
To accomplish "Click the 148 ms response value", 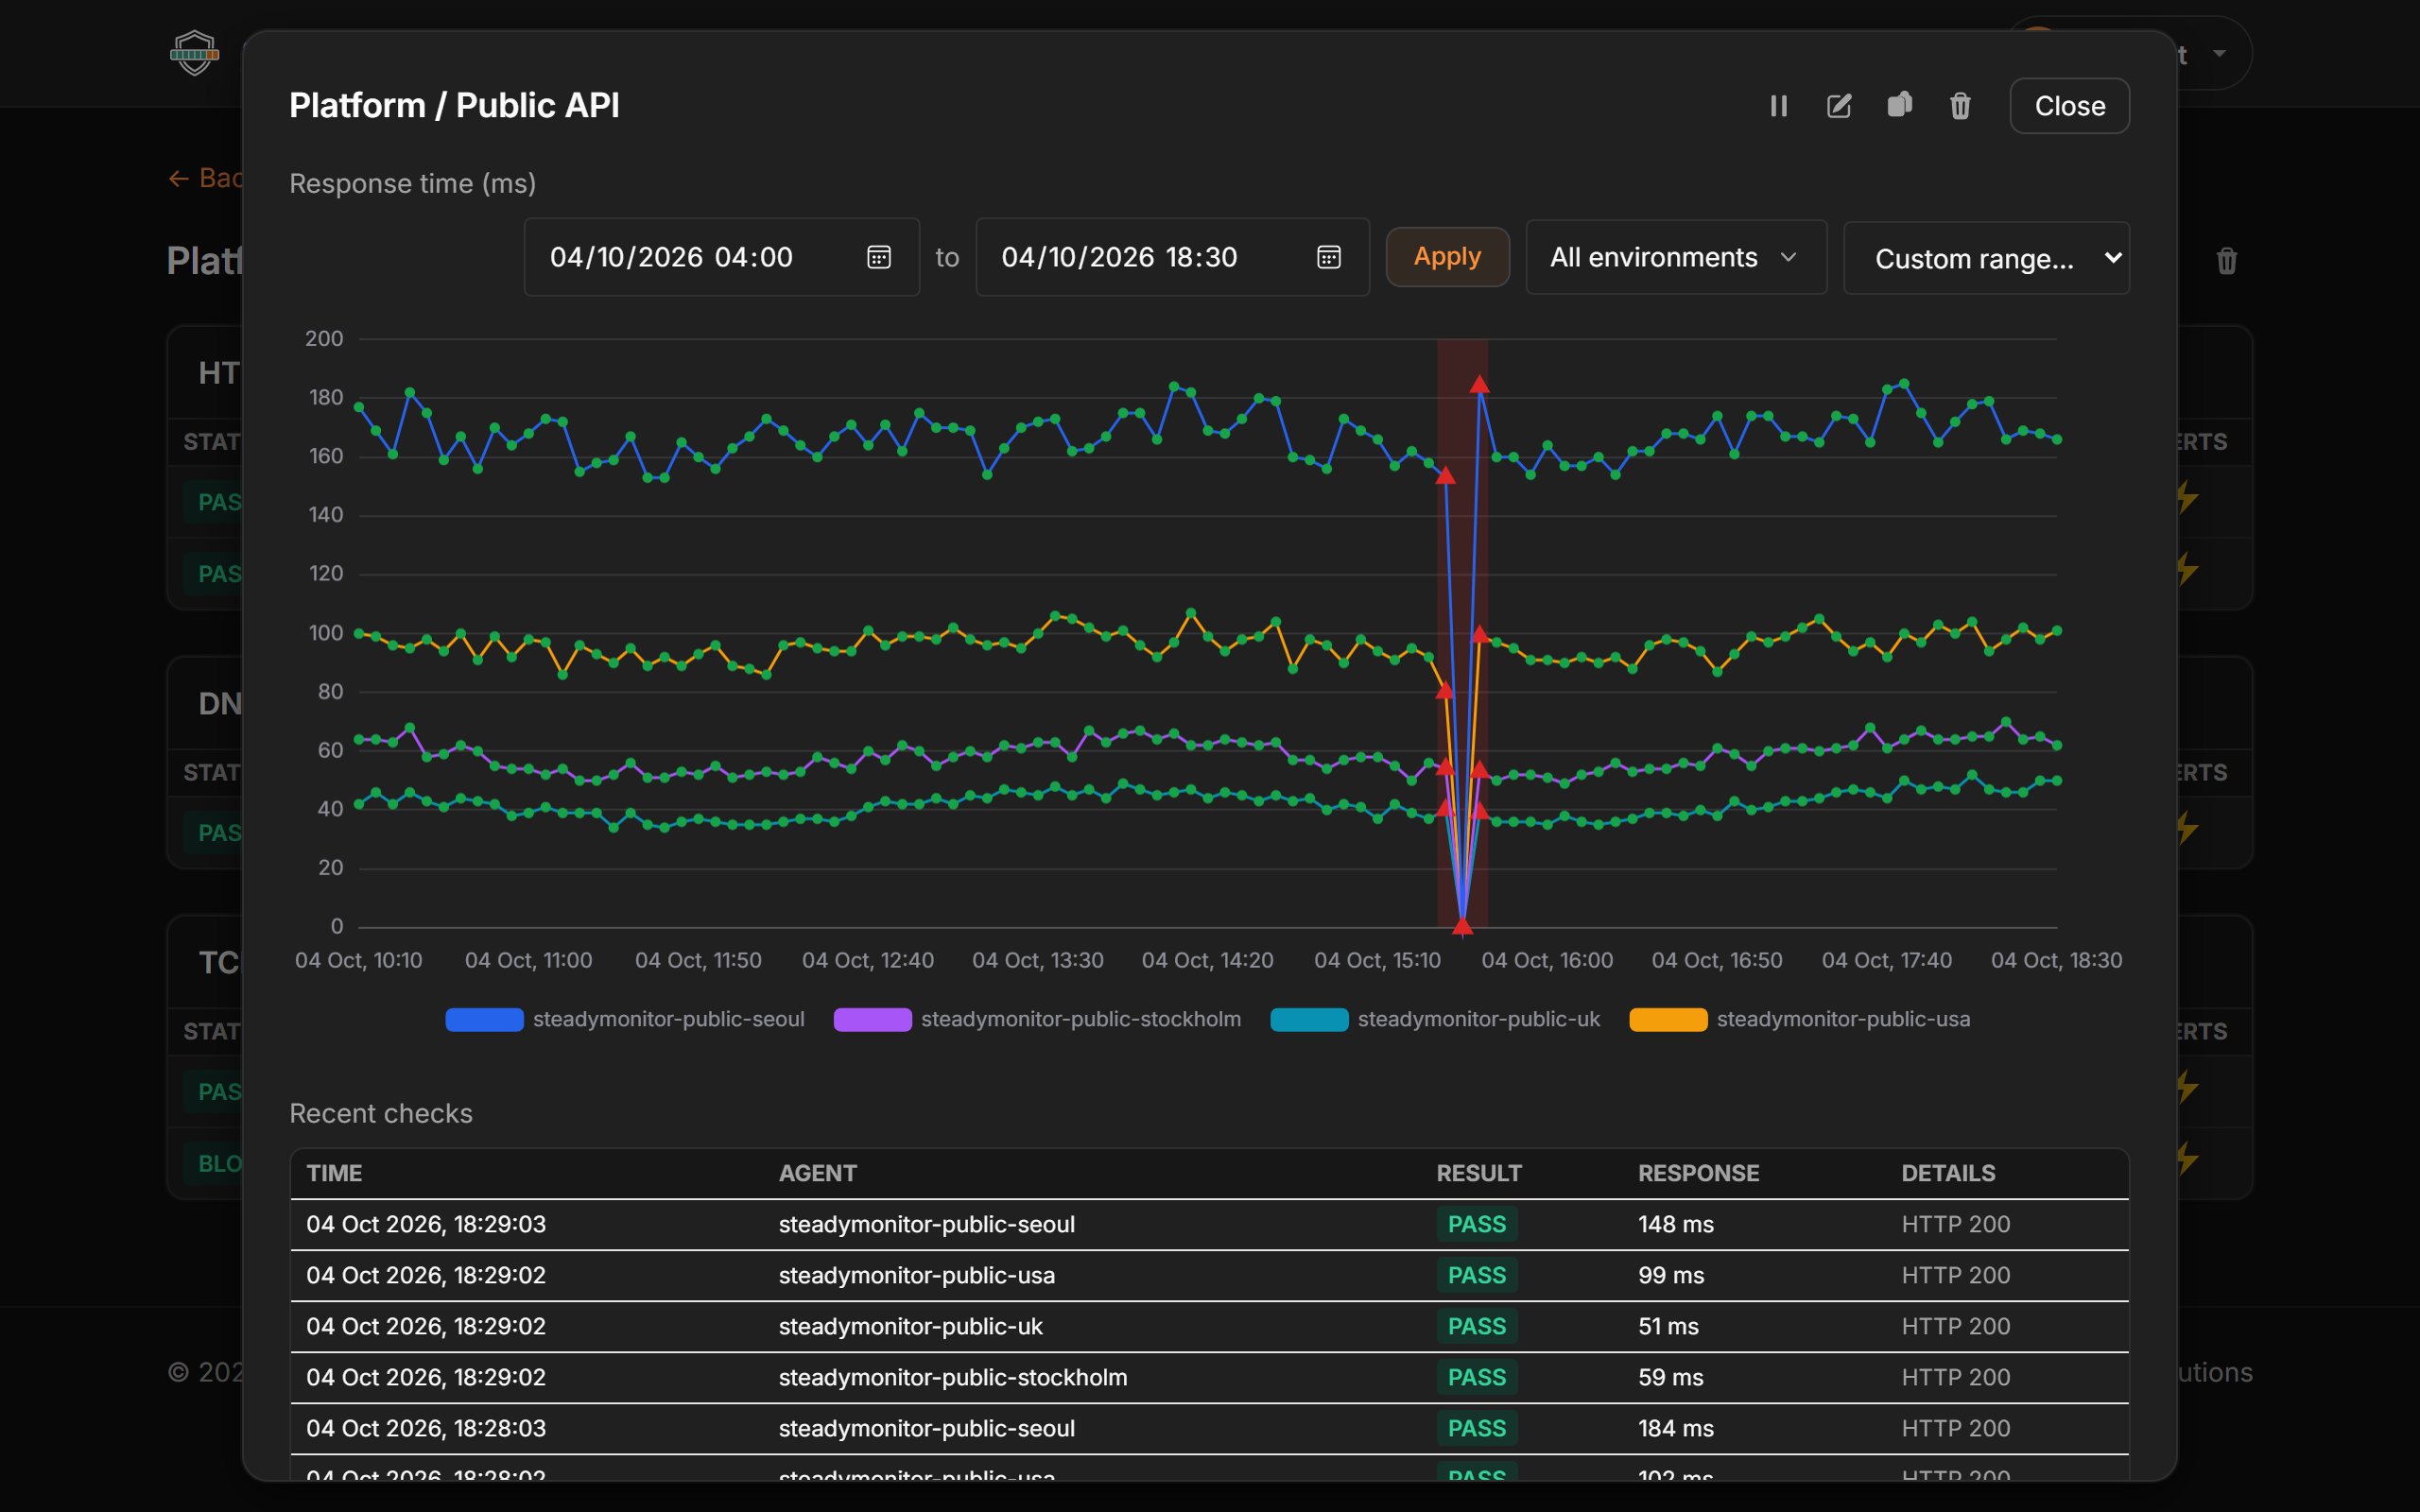I will pos(1675,1224).
